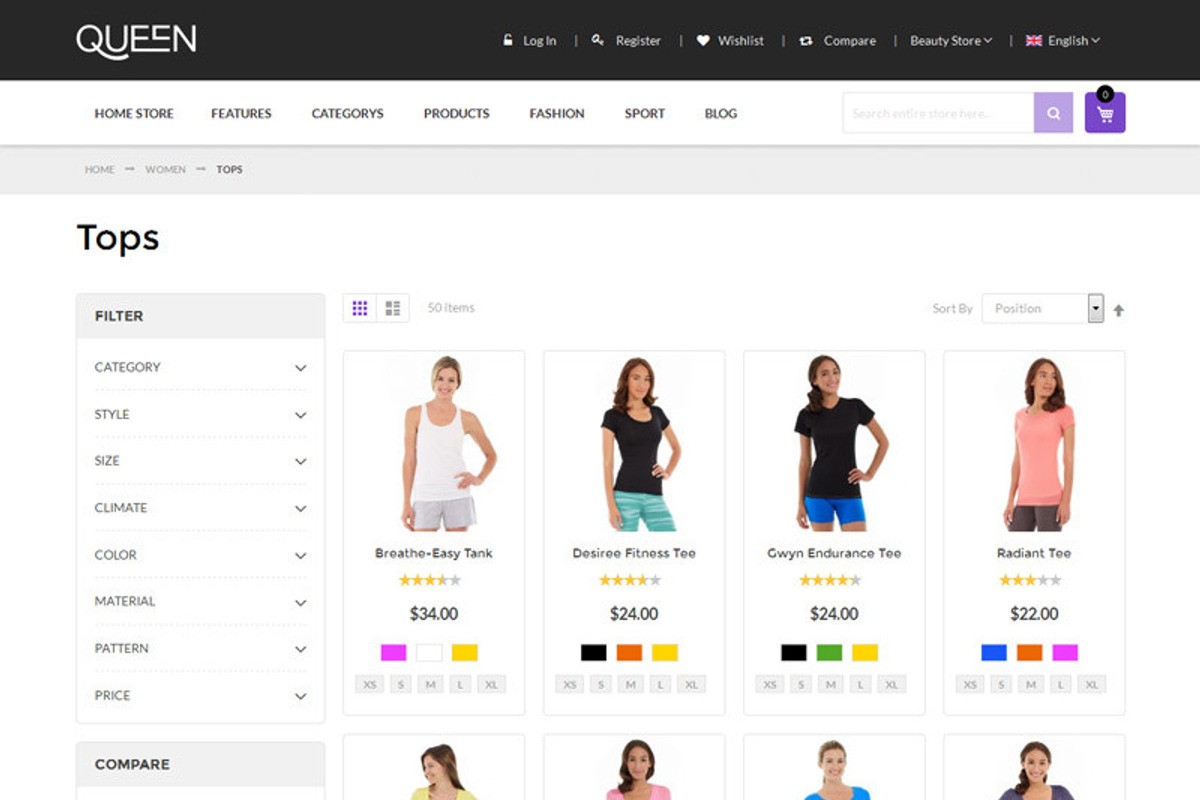
Task: Click the Log In link
Action: (539, 41)
